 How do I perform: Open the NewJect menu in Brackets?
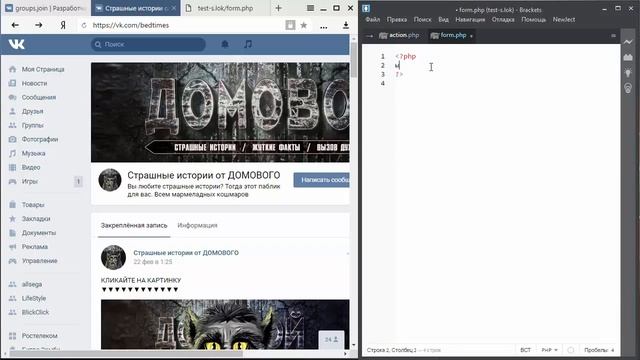(564, 20)
